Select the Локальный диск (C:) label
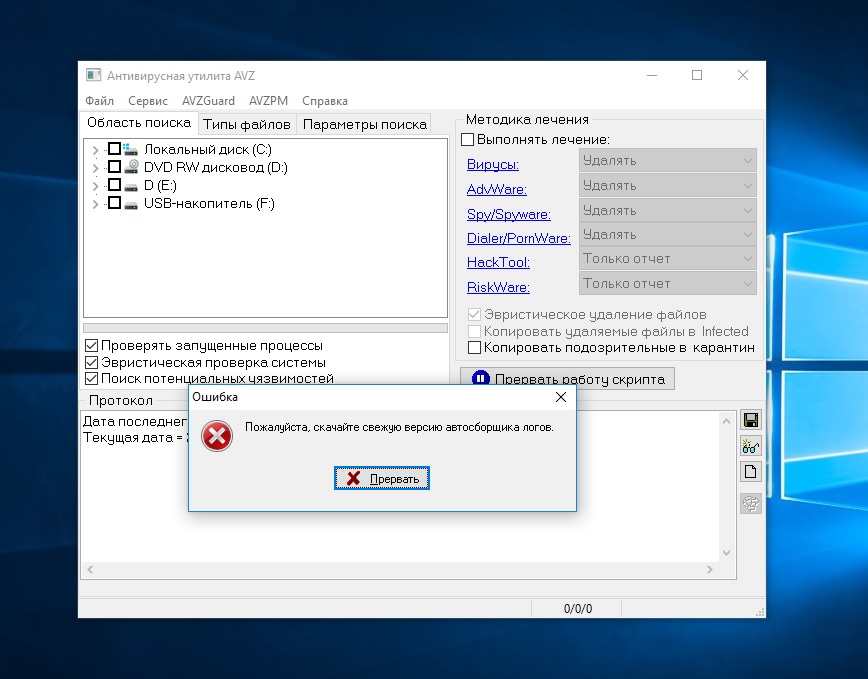 (208, 149)
